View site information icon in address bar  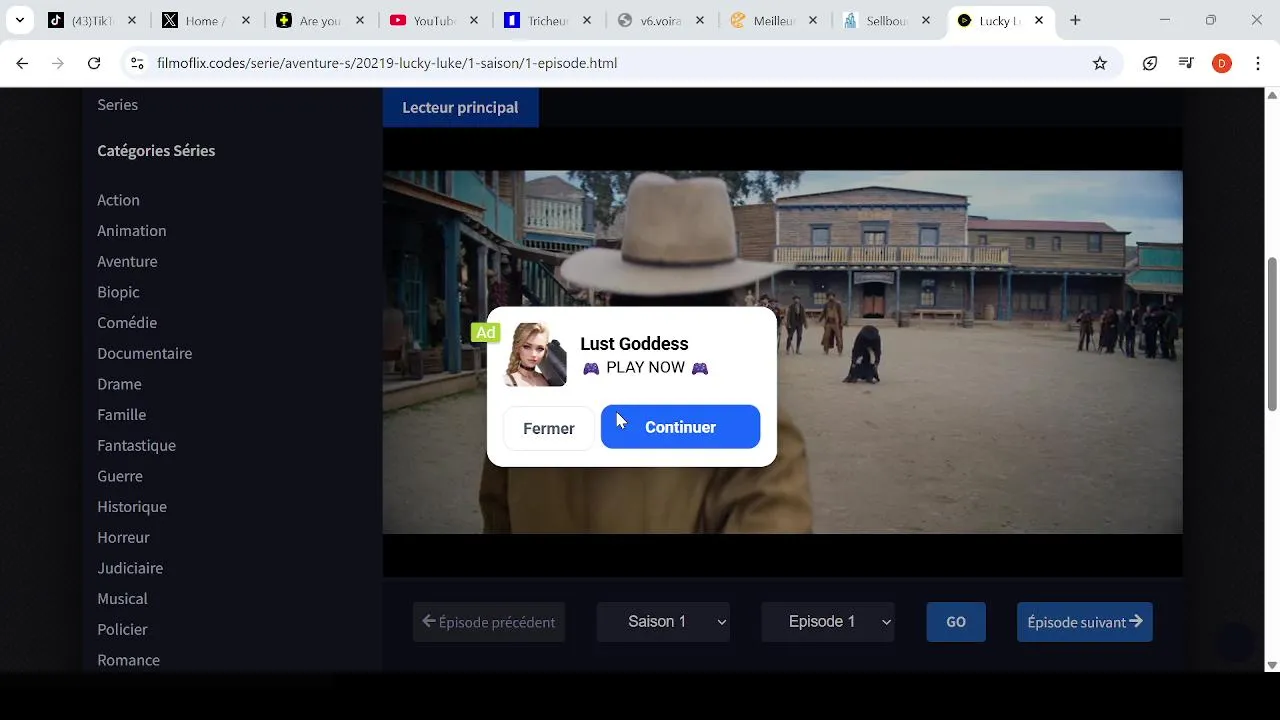point(137,63)
